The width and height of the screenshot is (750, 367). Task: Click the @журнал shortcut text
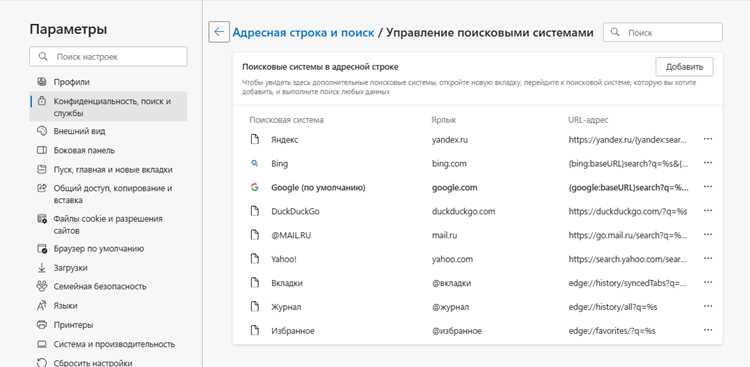pos(451,307)
